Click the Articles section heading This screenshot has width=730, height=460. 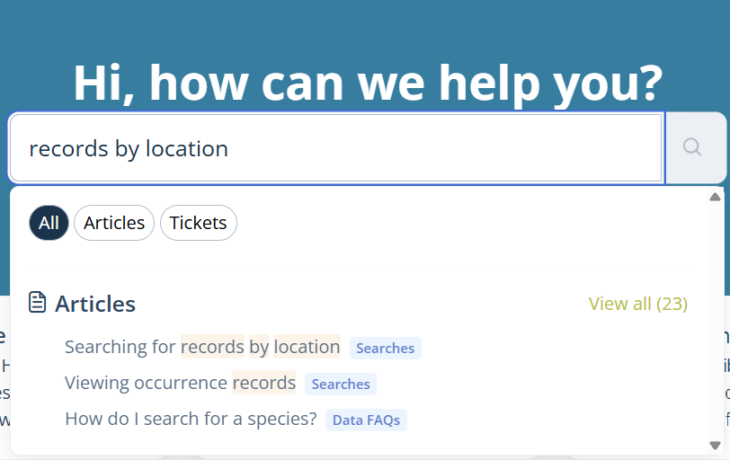[95, 304]
